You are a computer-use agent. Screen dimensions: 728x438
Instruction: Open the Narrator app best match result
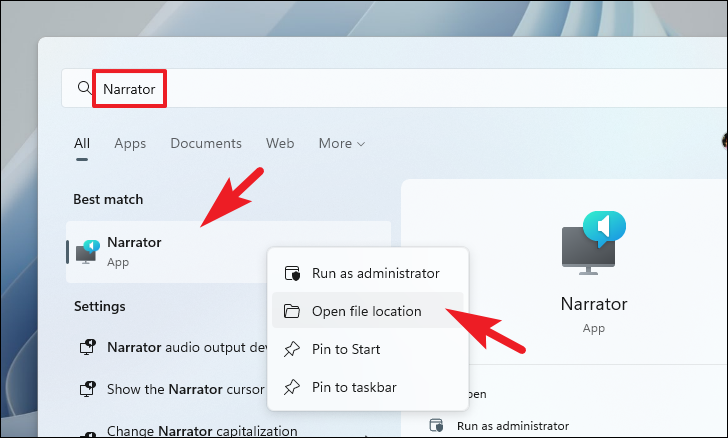228,252
